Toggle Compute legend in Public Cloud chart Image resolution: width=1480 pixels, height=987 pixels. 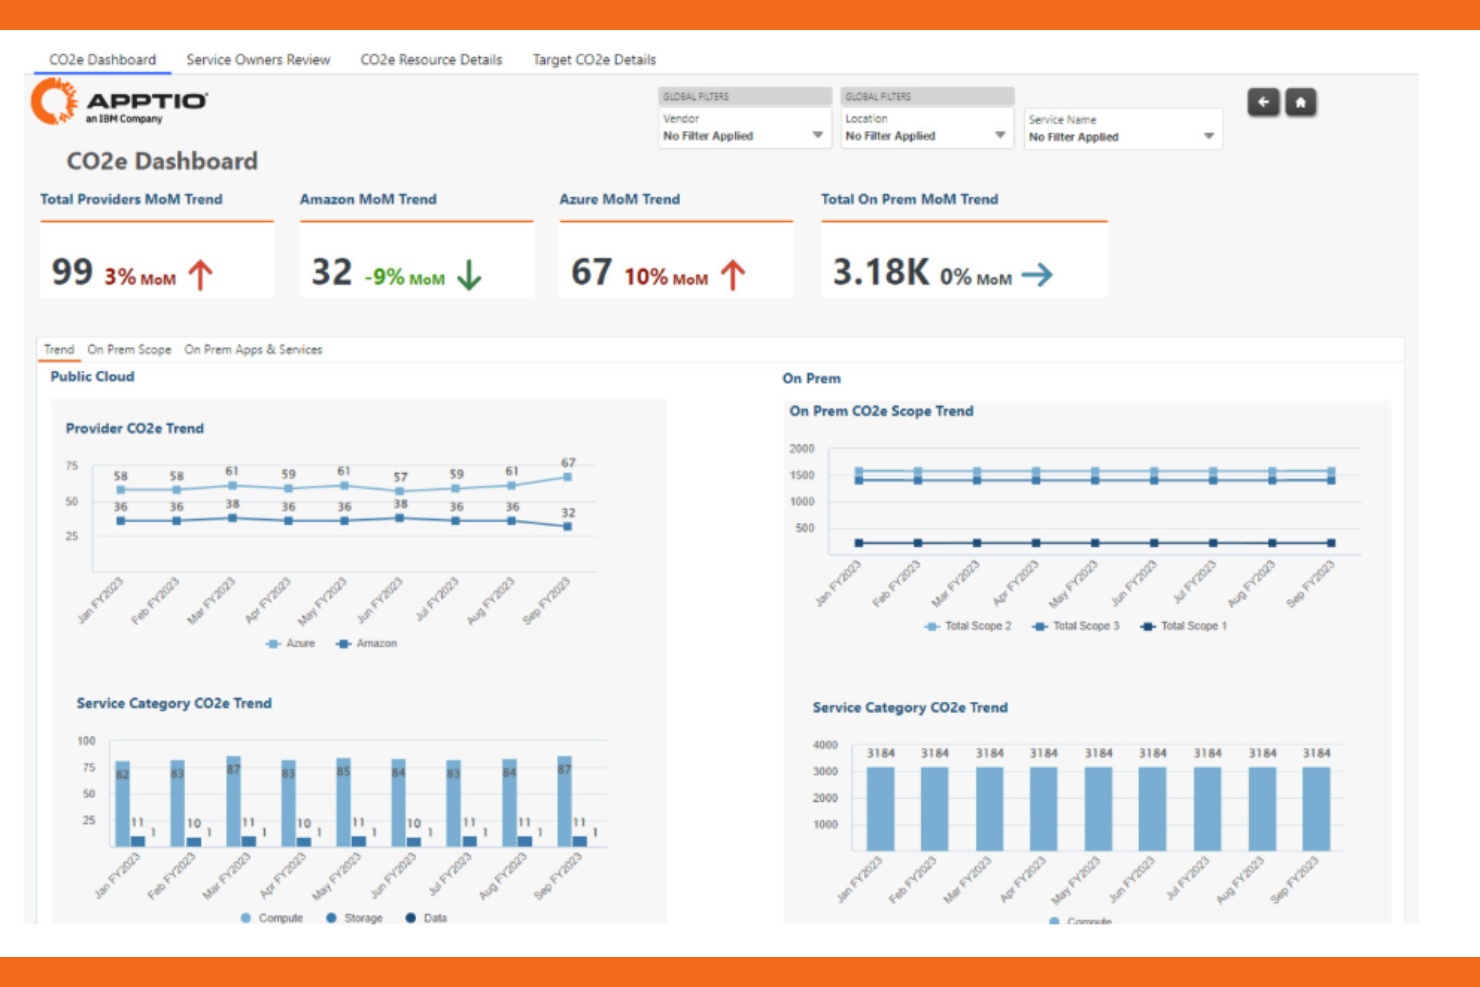(272, 918)
